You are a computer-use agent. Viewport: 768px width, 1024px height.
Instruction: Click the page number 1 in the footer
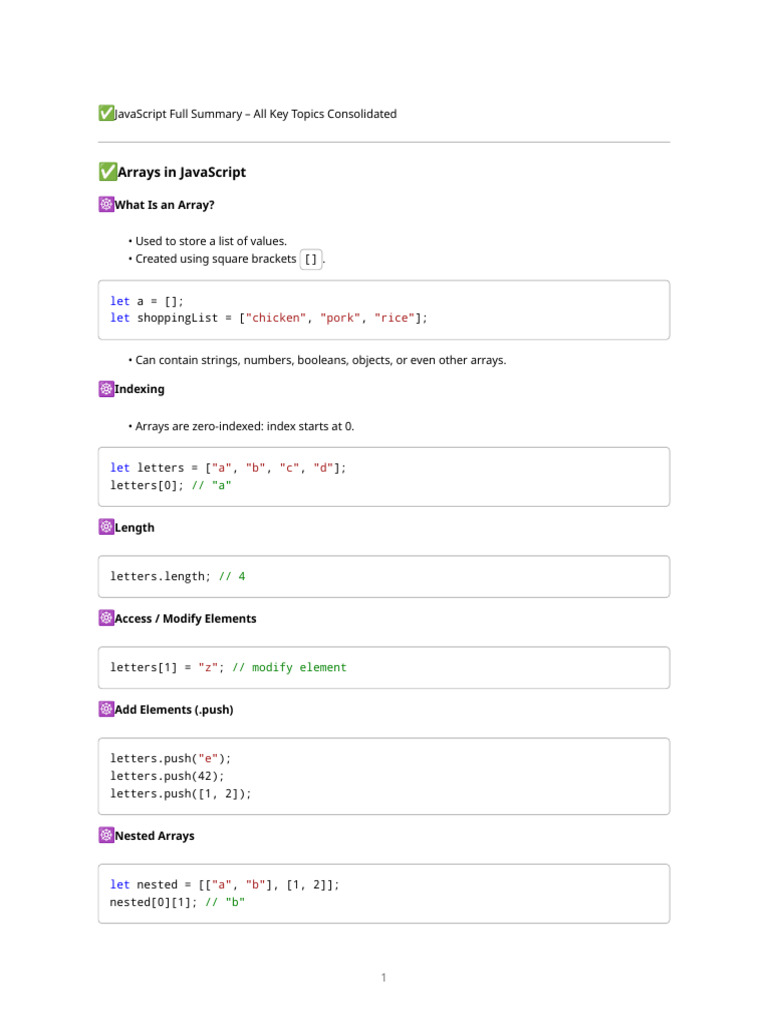click(383, 977)
